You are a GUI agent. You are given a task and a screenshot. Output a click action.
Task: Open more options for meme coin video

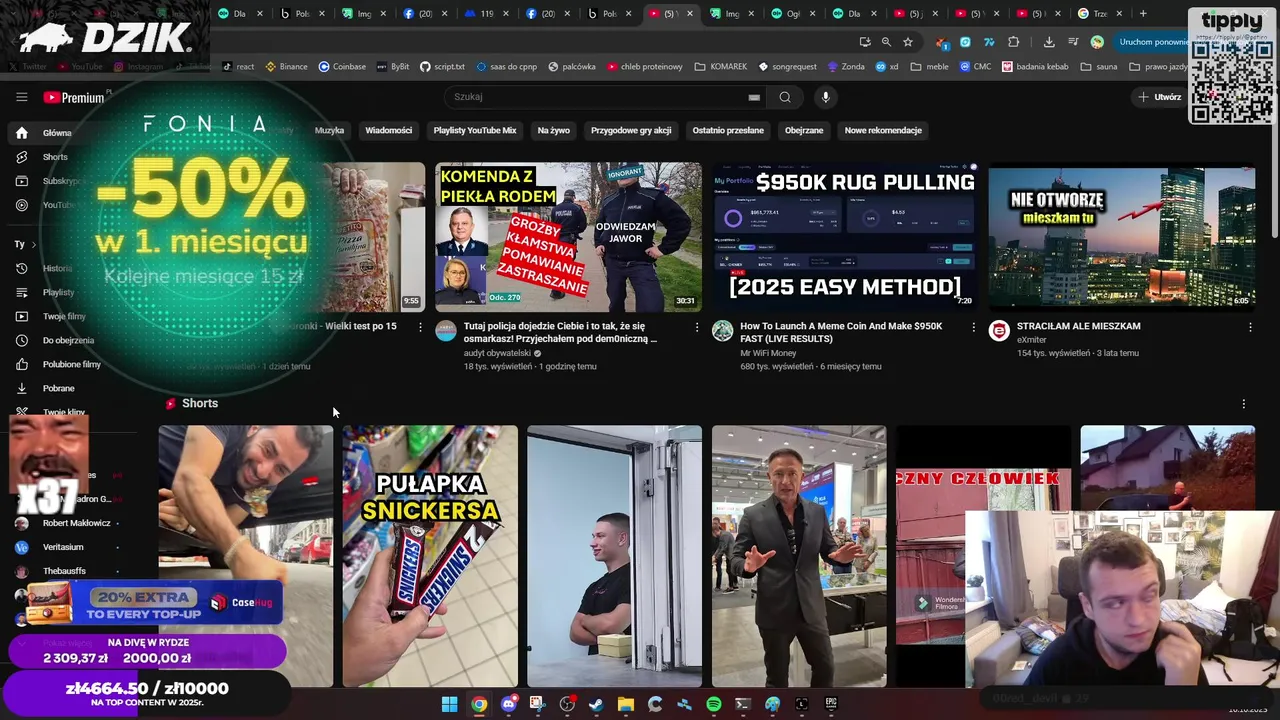click(x=973, y=327)
